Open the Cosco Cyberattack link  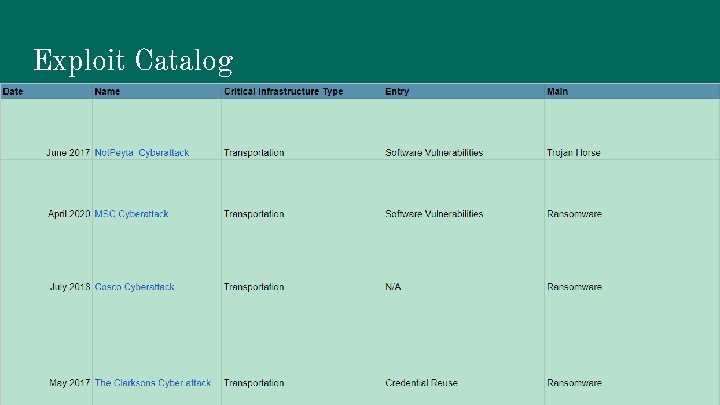coord(134,287)
